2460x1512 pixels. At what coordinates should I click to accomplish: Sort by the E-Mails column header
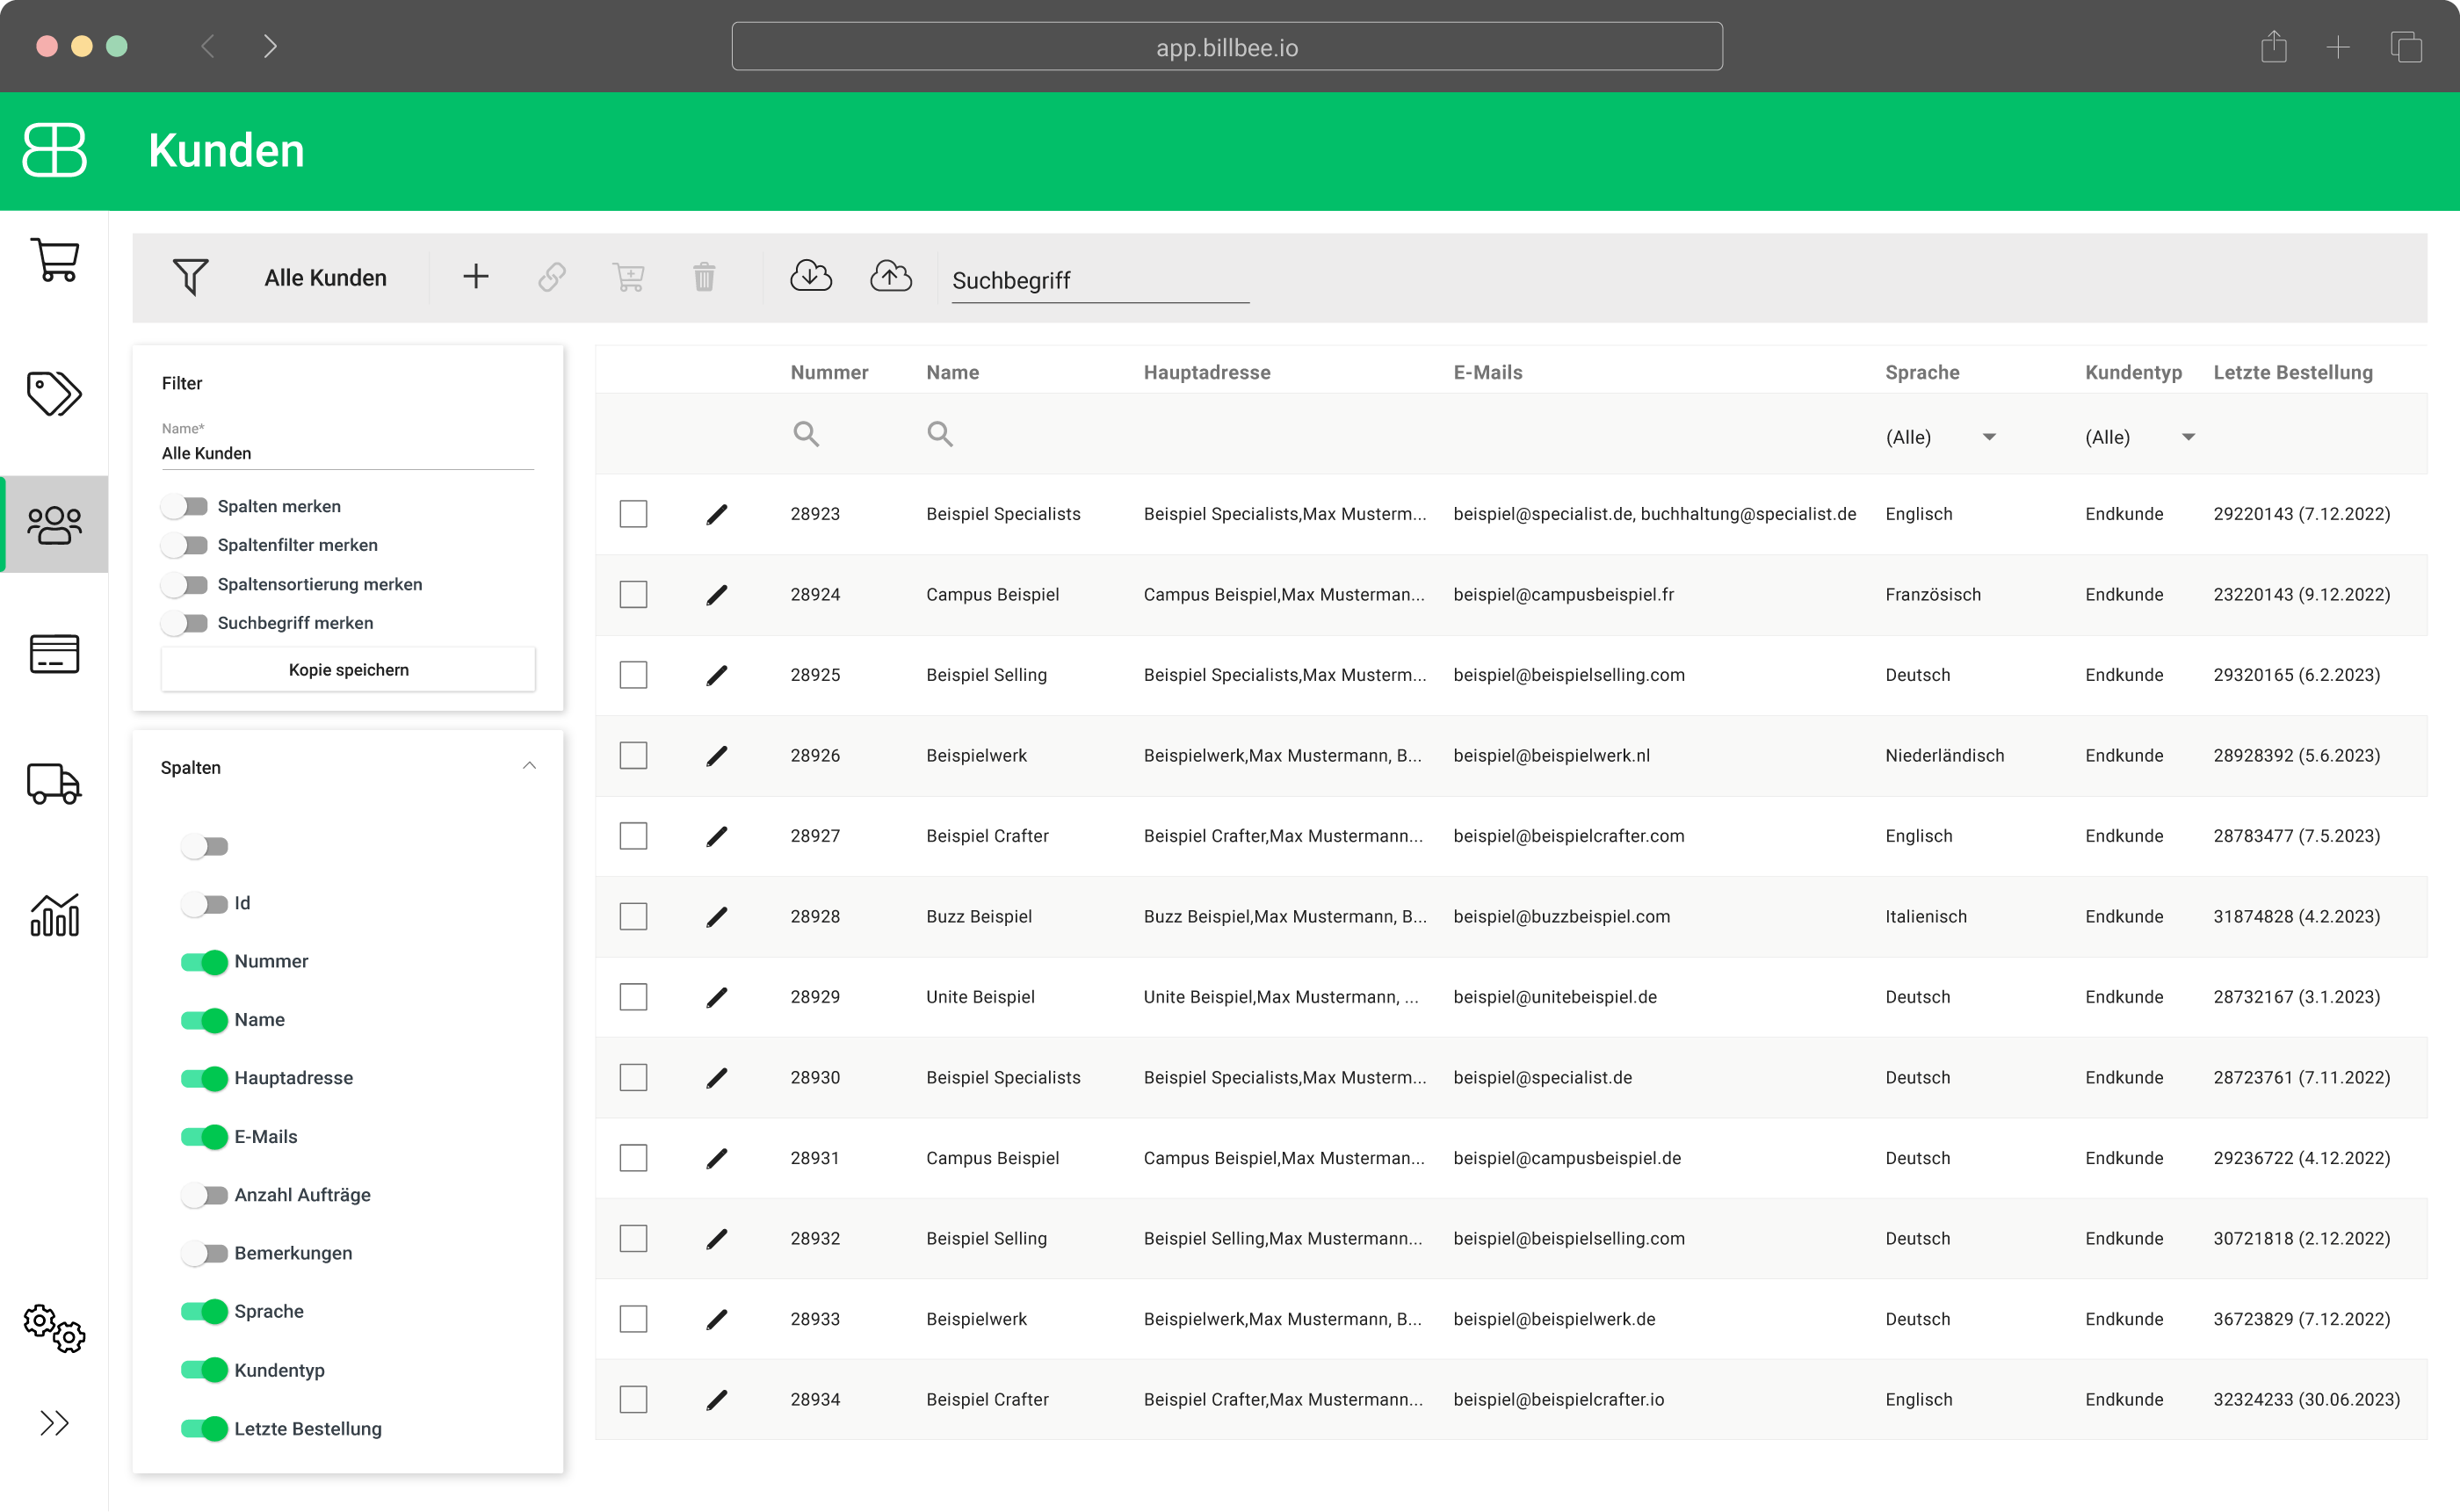pos(1487,372)
